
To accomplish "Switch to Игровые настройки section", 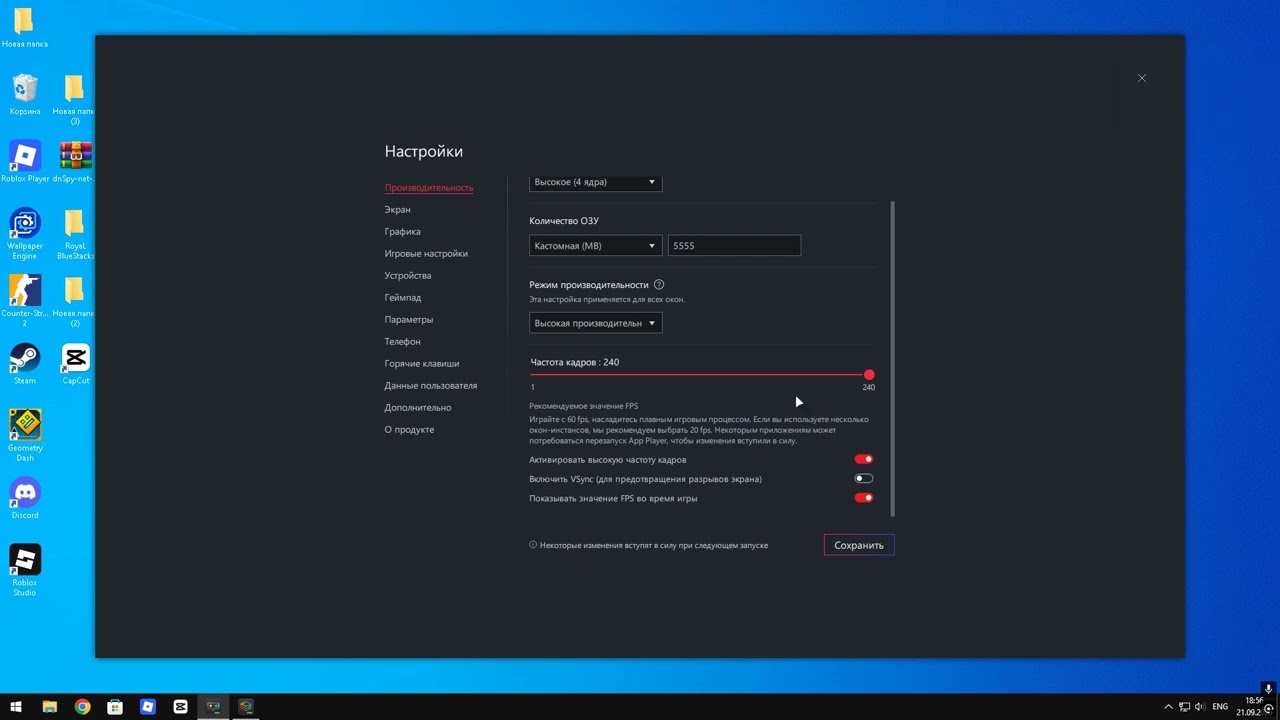I will 426,254.
